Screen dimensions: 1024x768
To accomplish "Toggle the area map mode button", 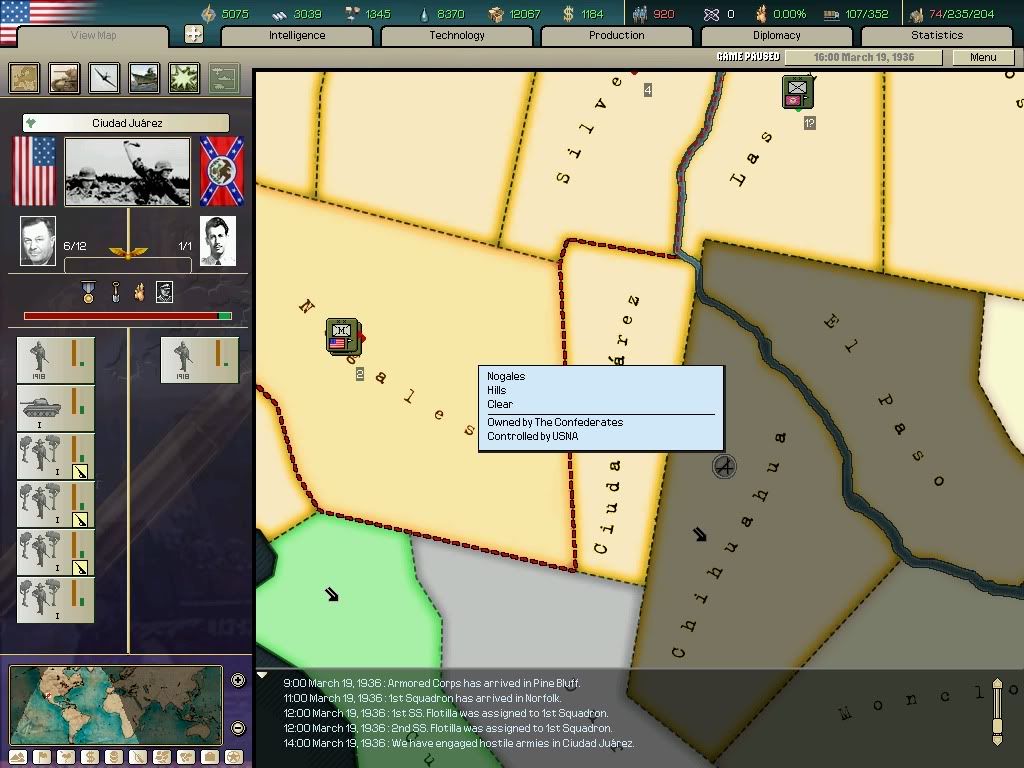I will (x=186, y=757).
